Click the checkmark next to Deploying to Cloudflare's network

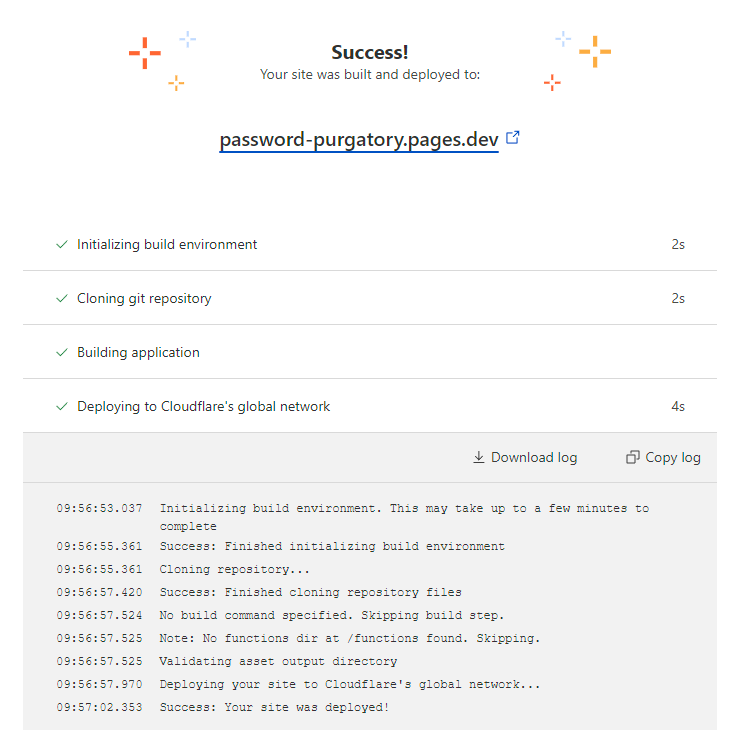coord(62,406)
